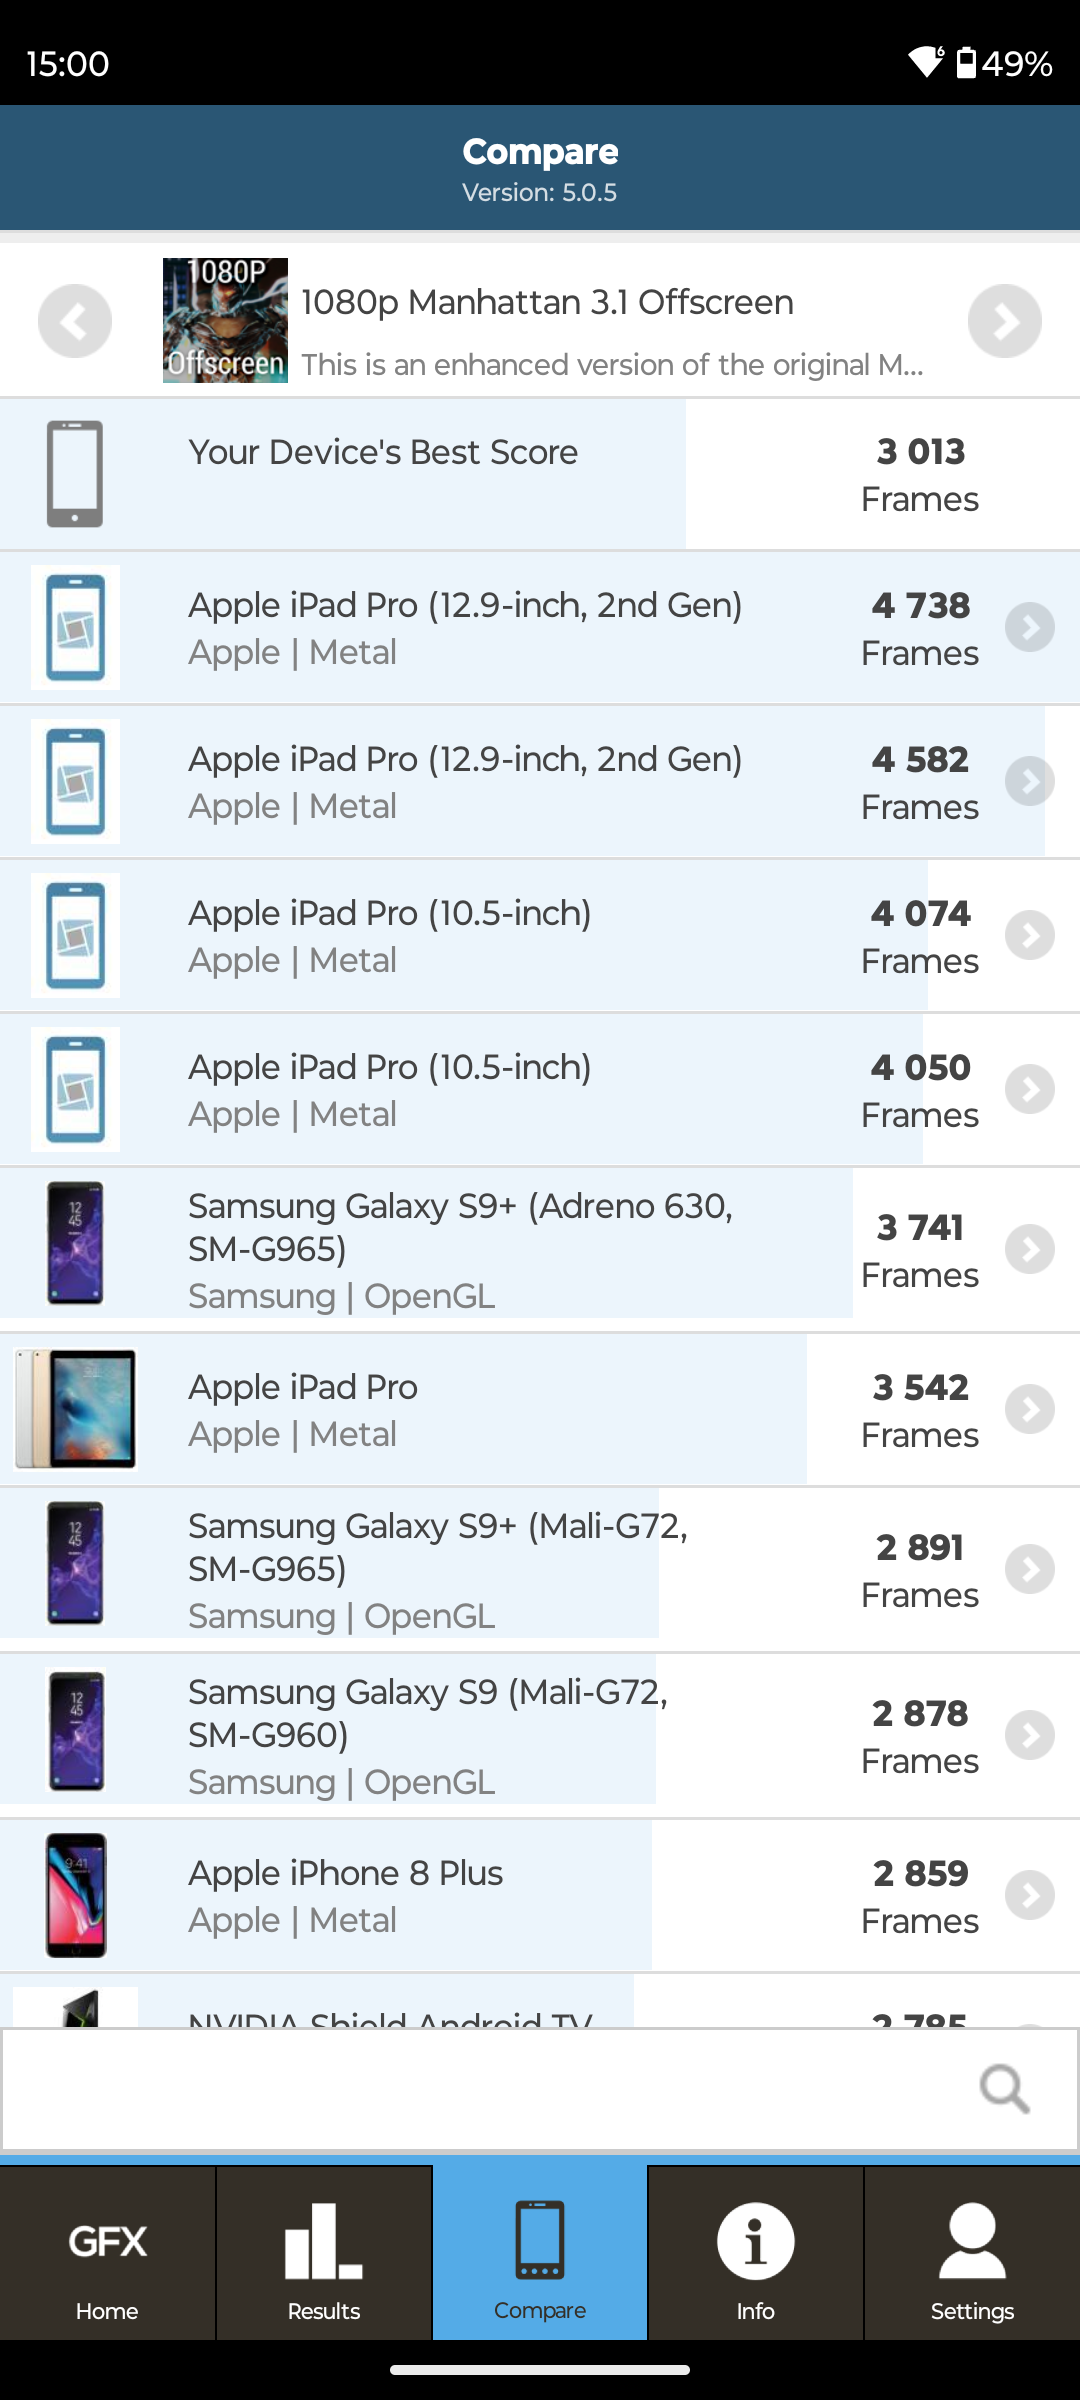Viewport: 1080px width, 2400px height.
Task: Expand Galaxy S9+ Adreno 630 chevron
Action: [x=1030, y=1250]
